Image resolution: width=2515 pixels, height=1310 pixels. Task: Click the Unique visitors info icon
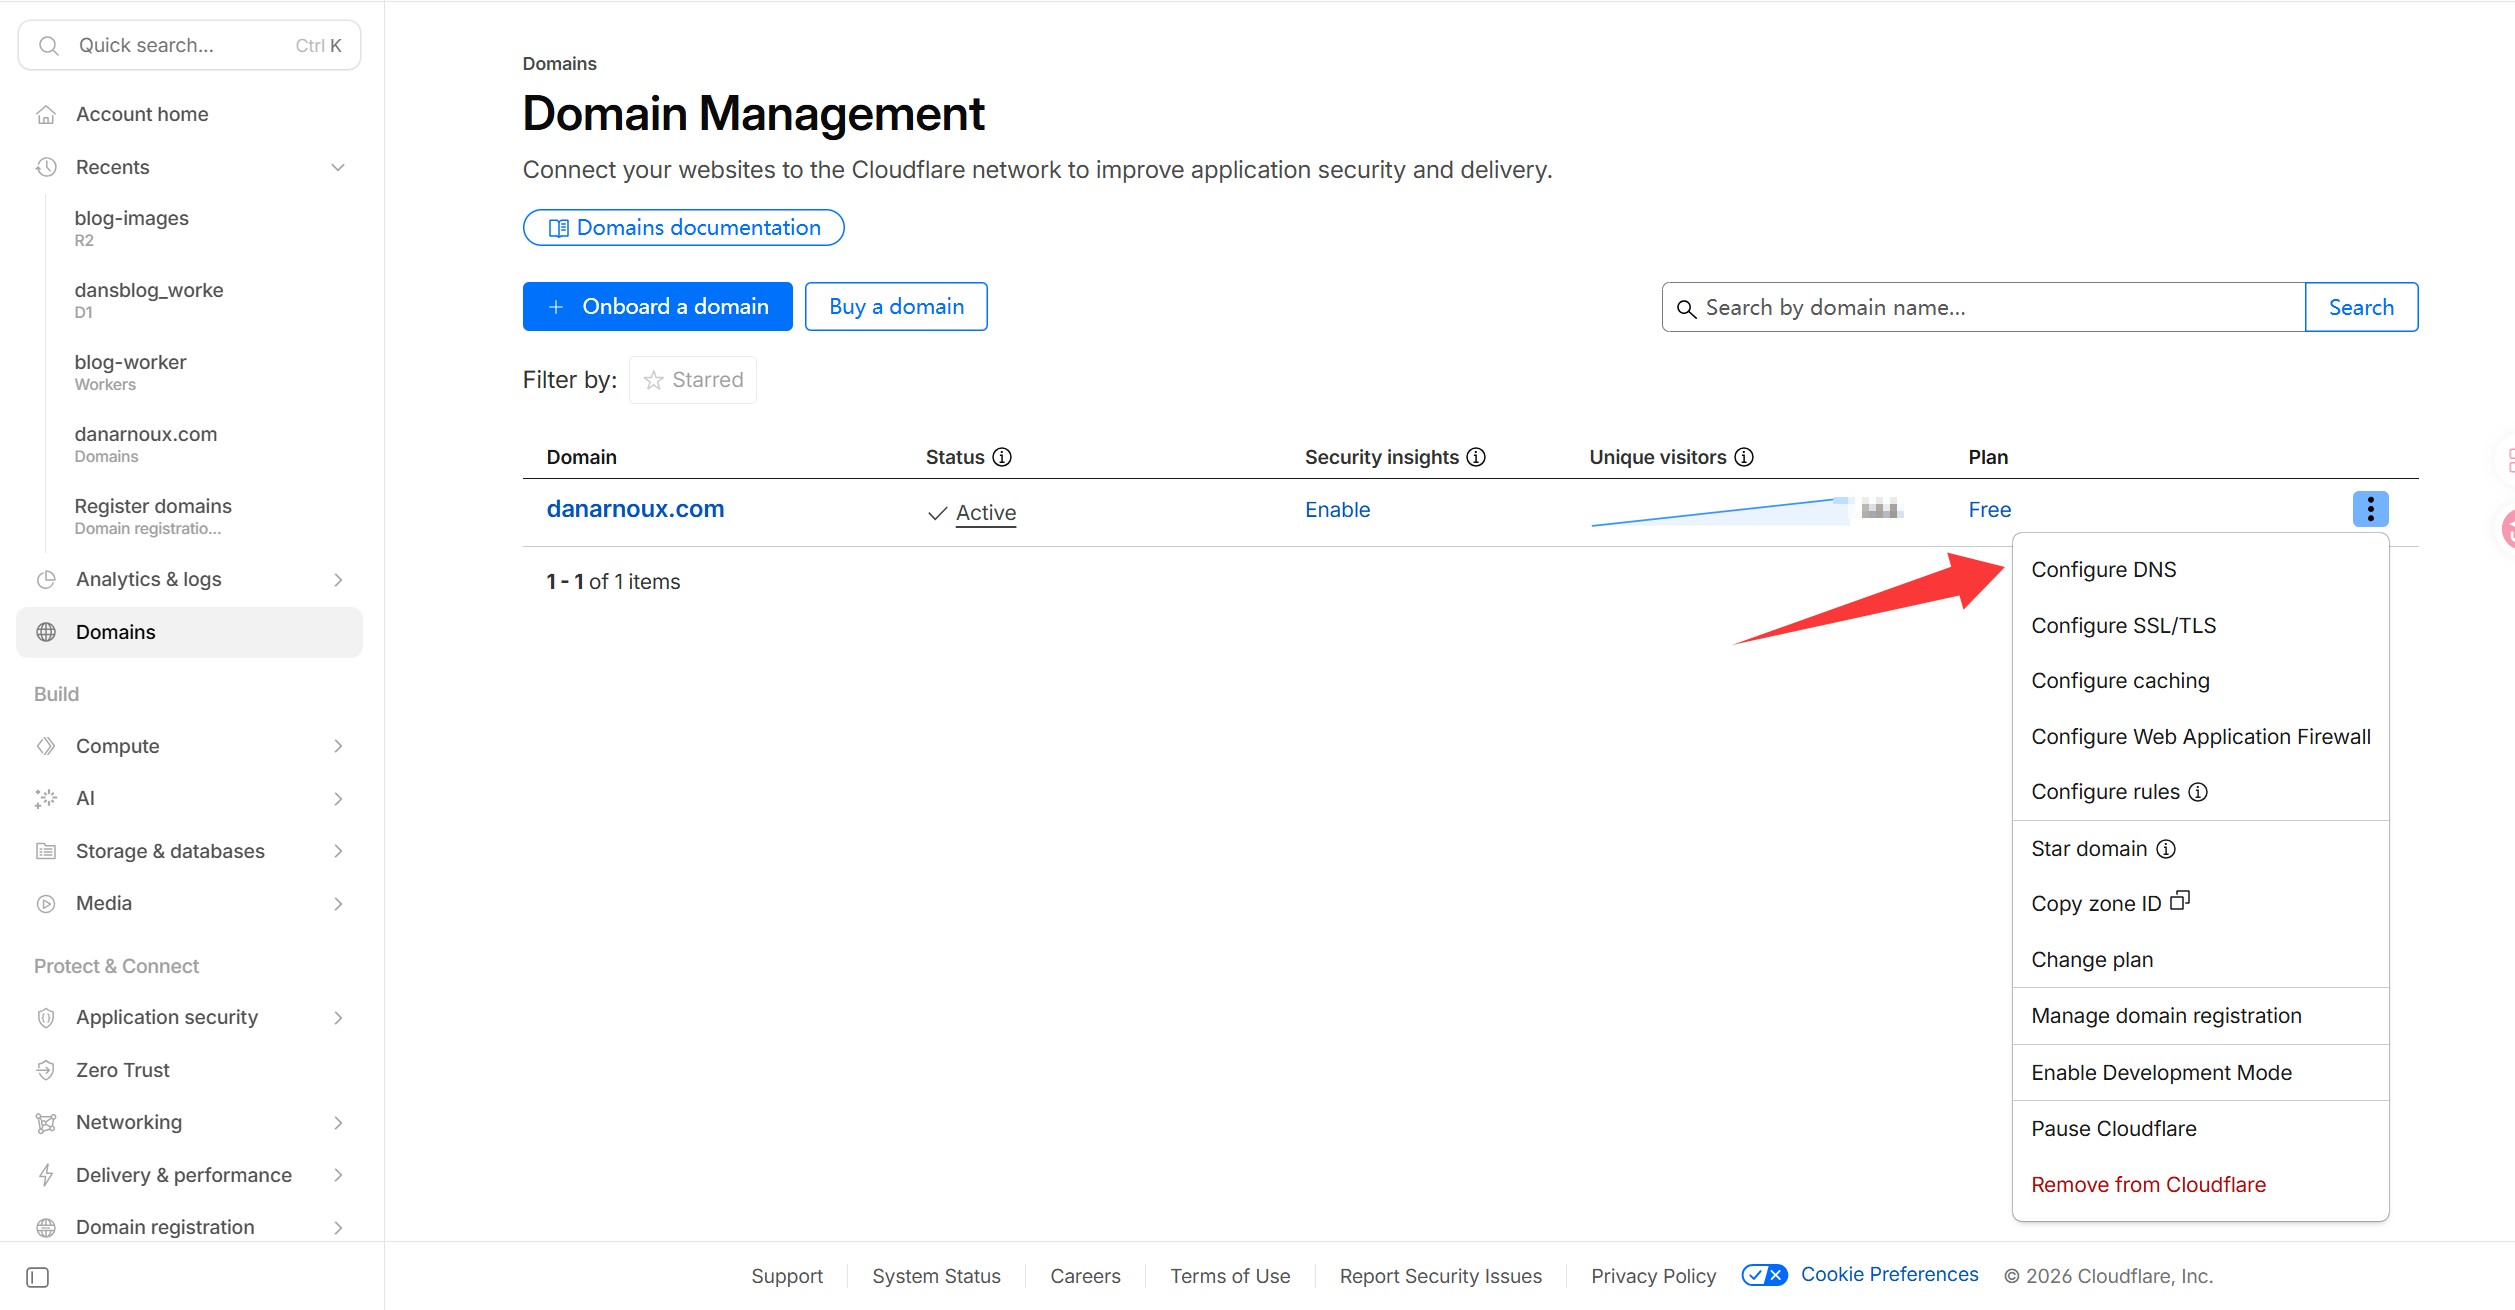[1743, 457]
